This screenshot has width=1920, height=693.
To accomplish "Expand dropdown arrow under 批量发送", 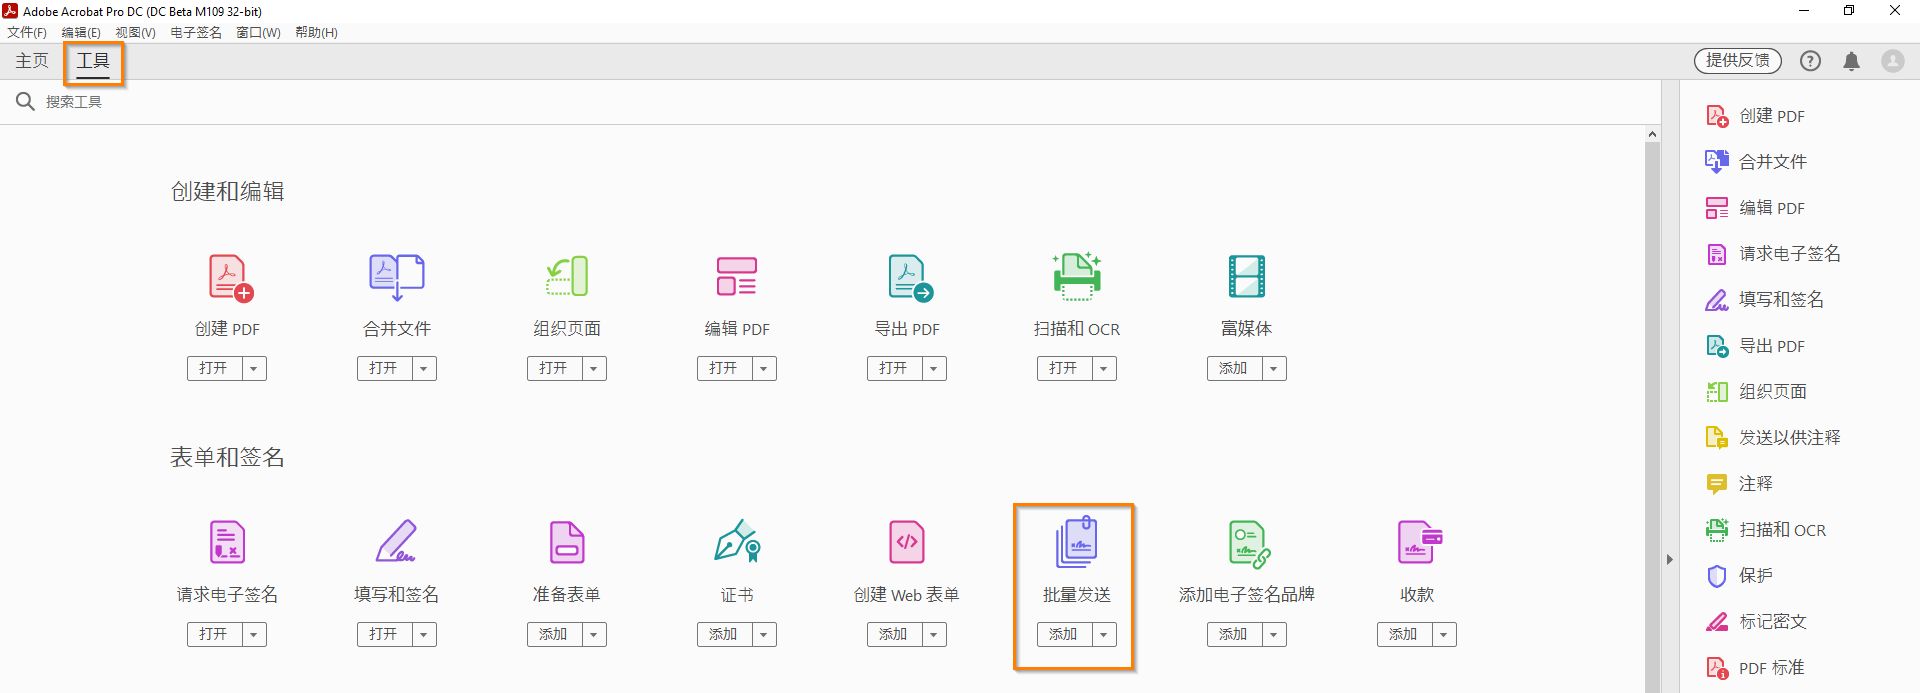I will [x=1104, y=635].
